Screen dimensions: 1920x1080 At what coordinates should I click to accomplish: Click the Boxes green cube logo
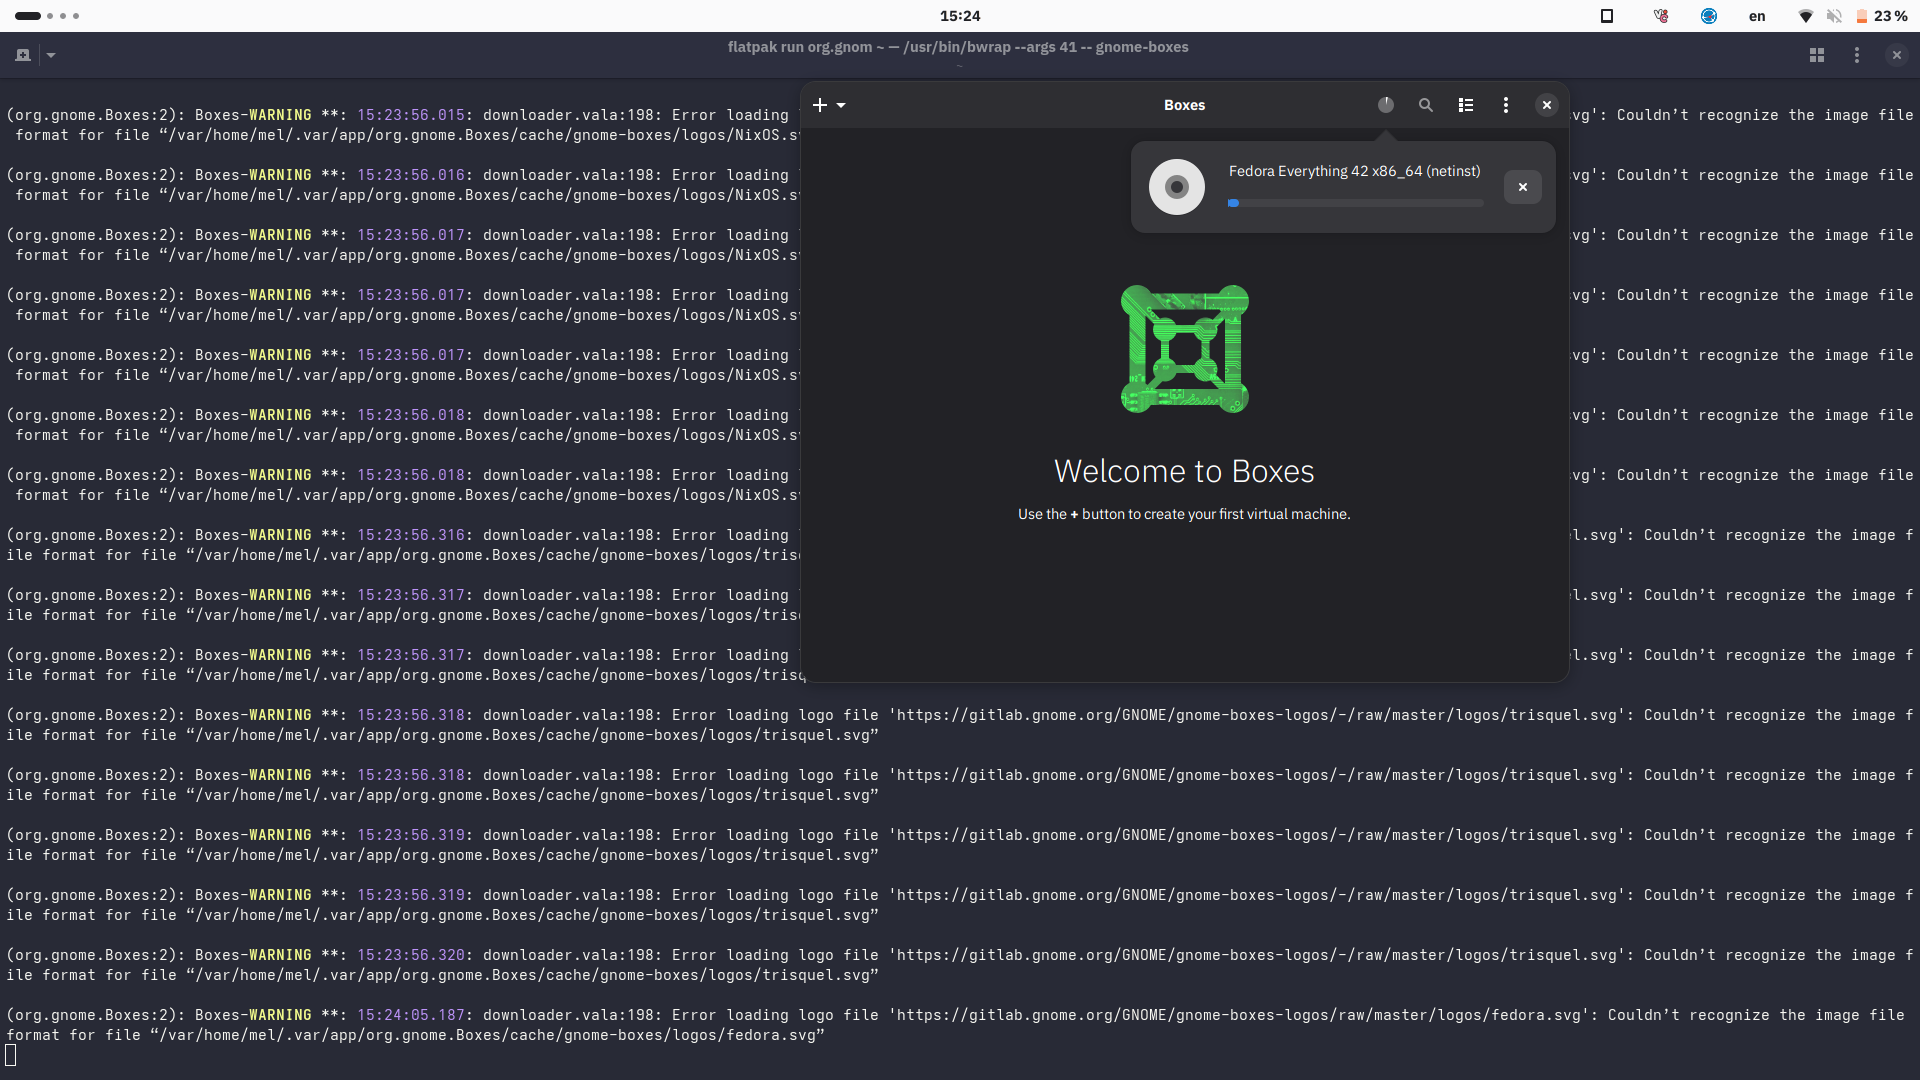[x=1184, y=349]
